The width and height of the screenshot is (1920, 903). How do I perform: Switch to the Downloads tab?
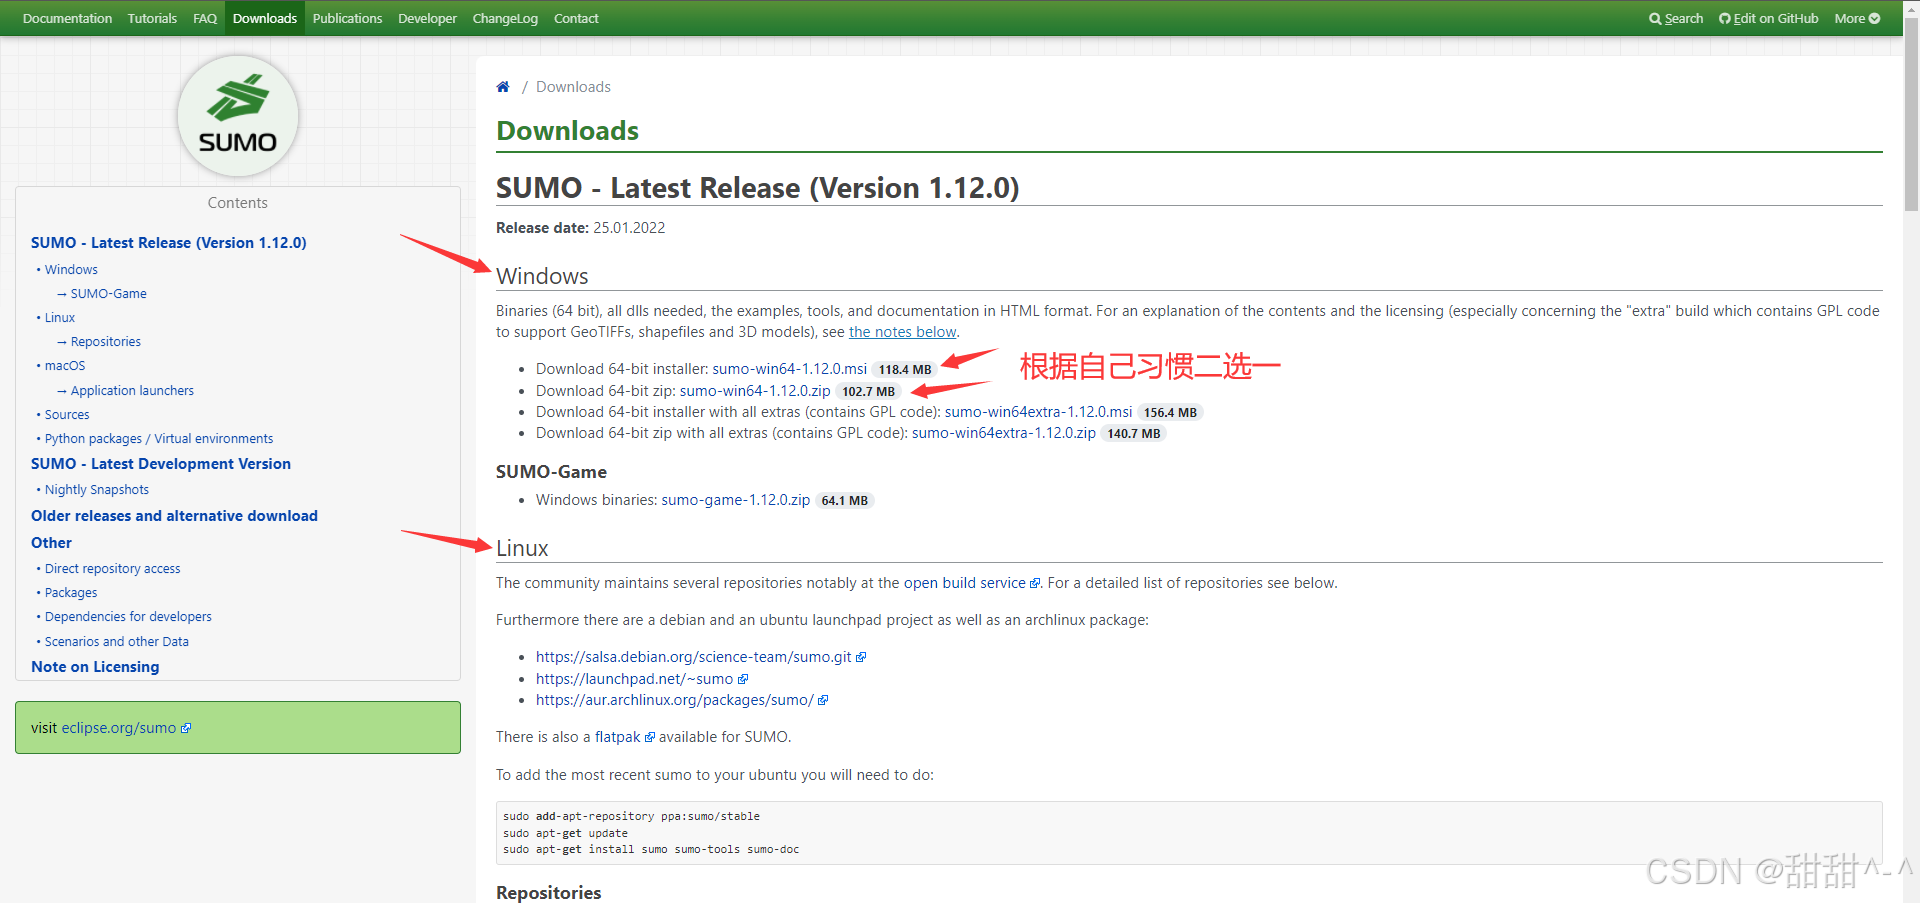tap(264, 18)
